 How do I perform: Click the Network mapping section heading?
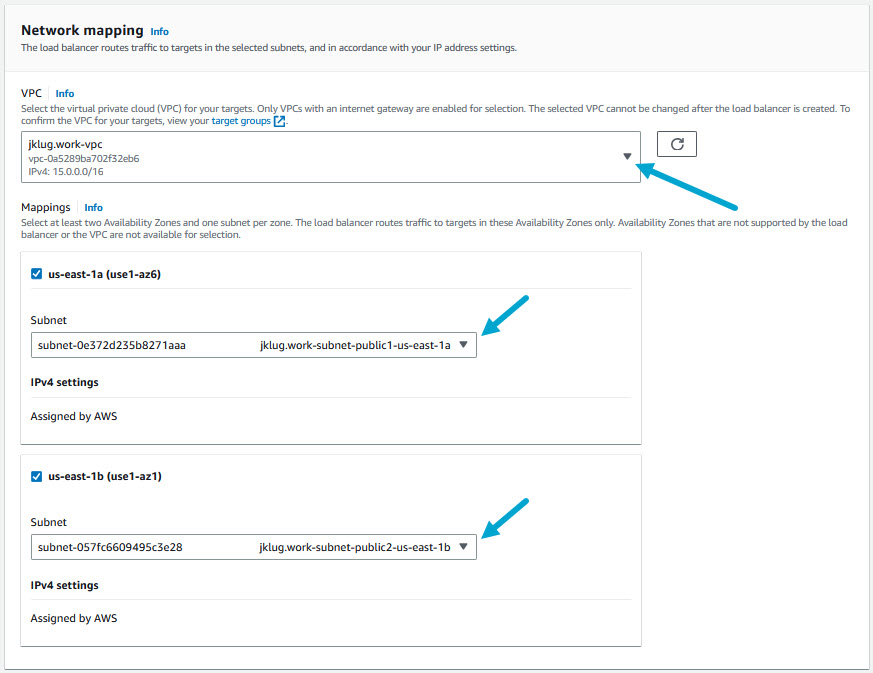point(82,31)
